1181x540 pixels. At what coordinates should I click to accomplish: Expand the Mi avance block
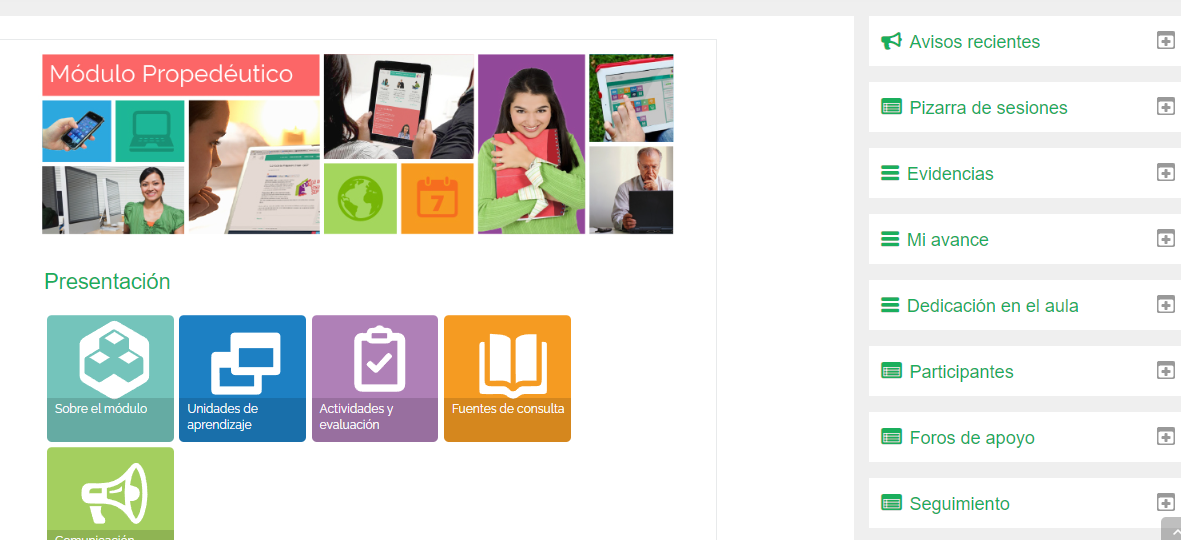(x=1165, y=238)
